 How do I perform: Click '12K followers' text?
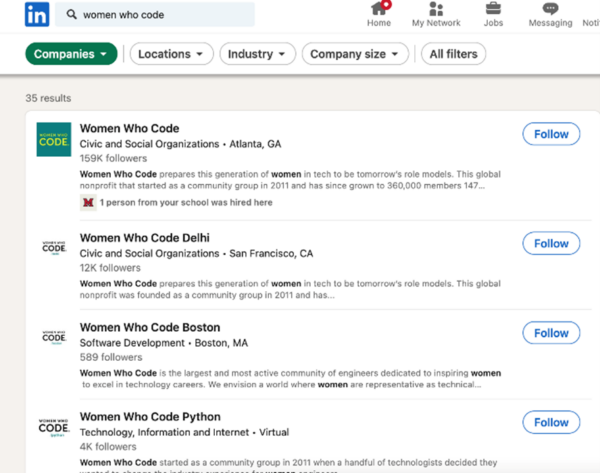[x=110, y=267]
